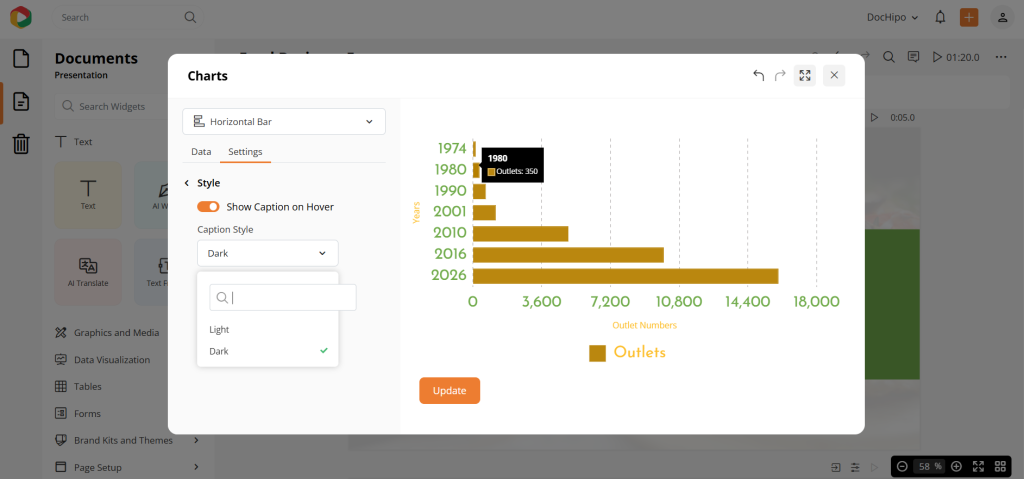1024x479 pixels.
Task: Click the magnifier icon in the top Search bar
Action: point(190,18)
